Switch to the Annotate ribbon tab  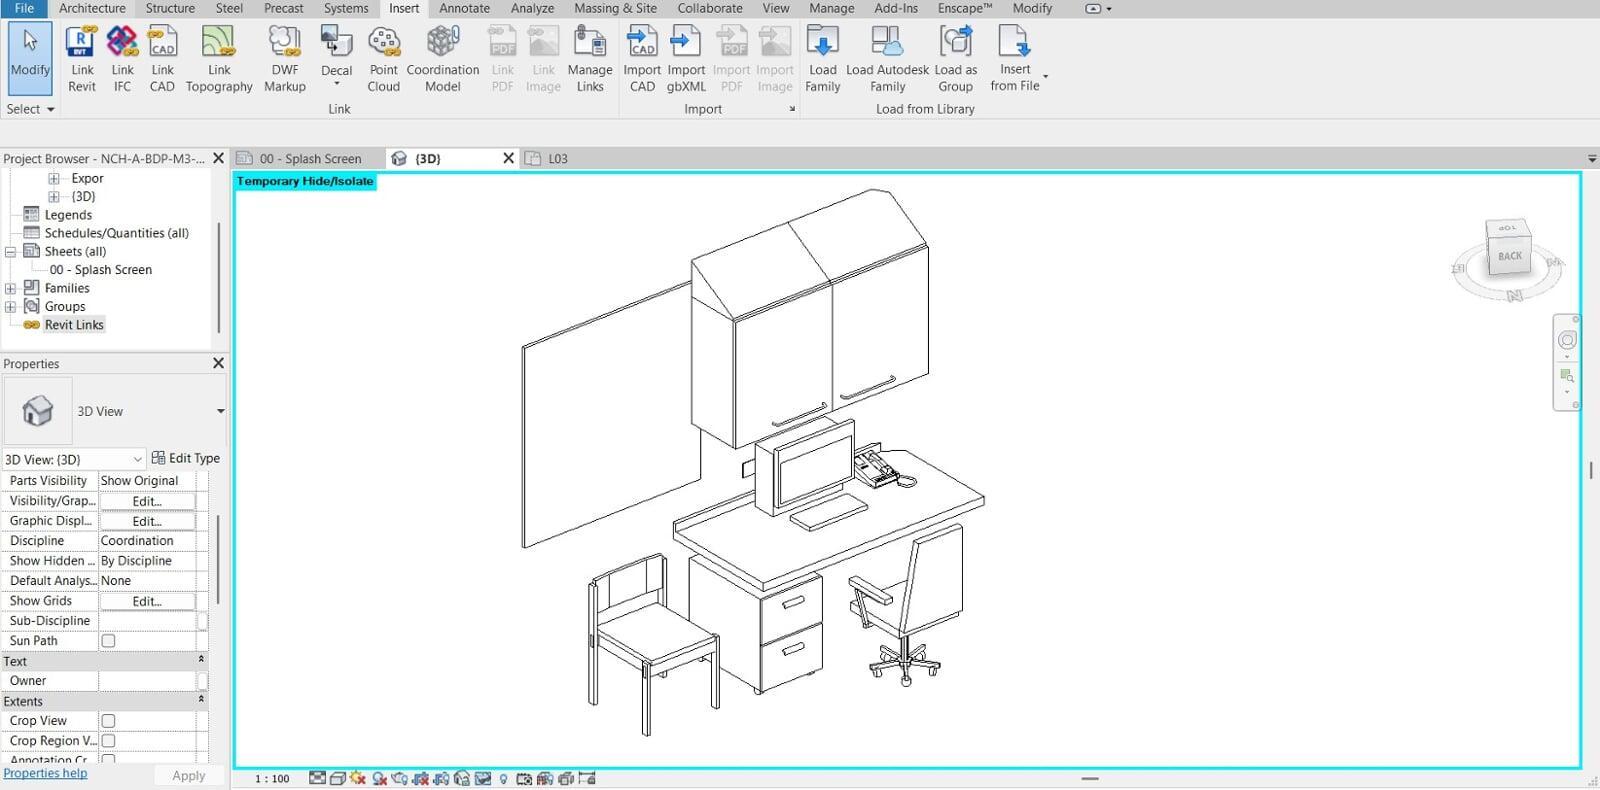464,8
